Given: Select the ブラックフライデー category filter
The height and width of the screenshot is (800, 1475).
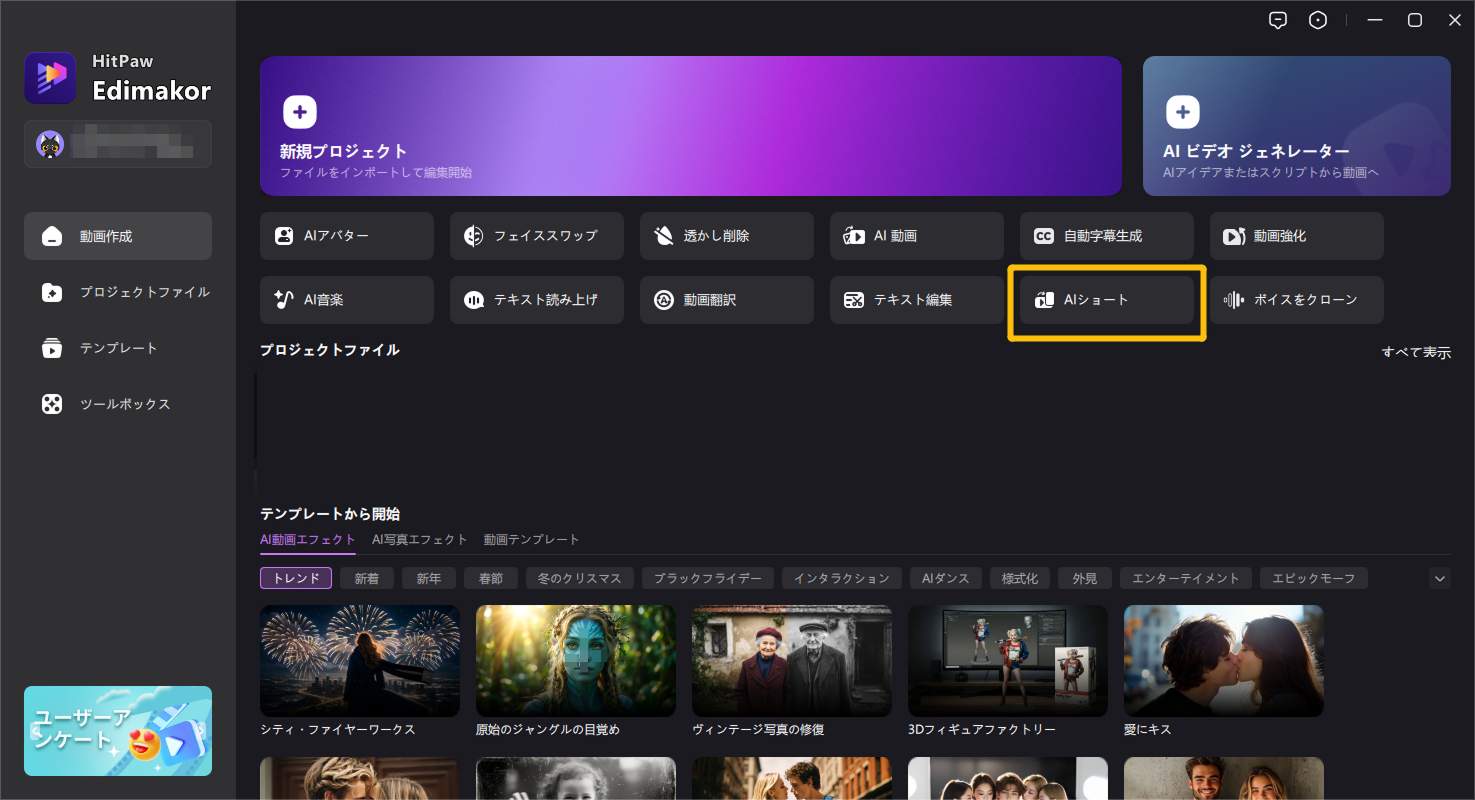Looking at the screenshot, I should [x=707, y=578].
